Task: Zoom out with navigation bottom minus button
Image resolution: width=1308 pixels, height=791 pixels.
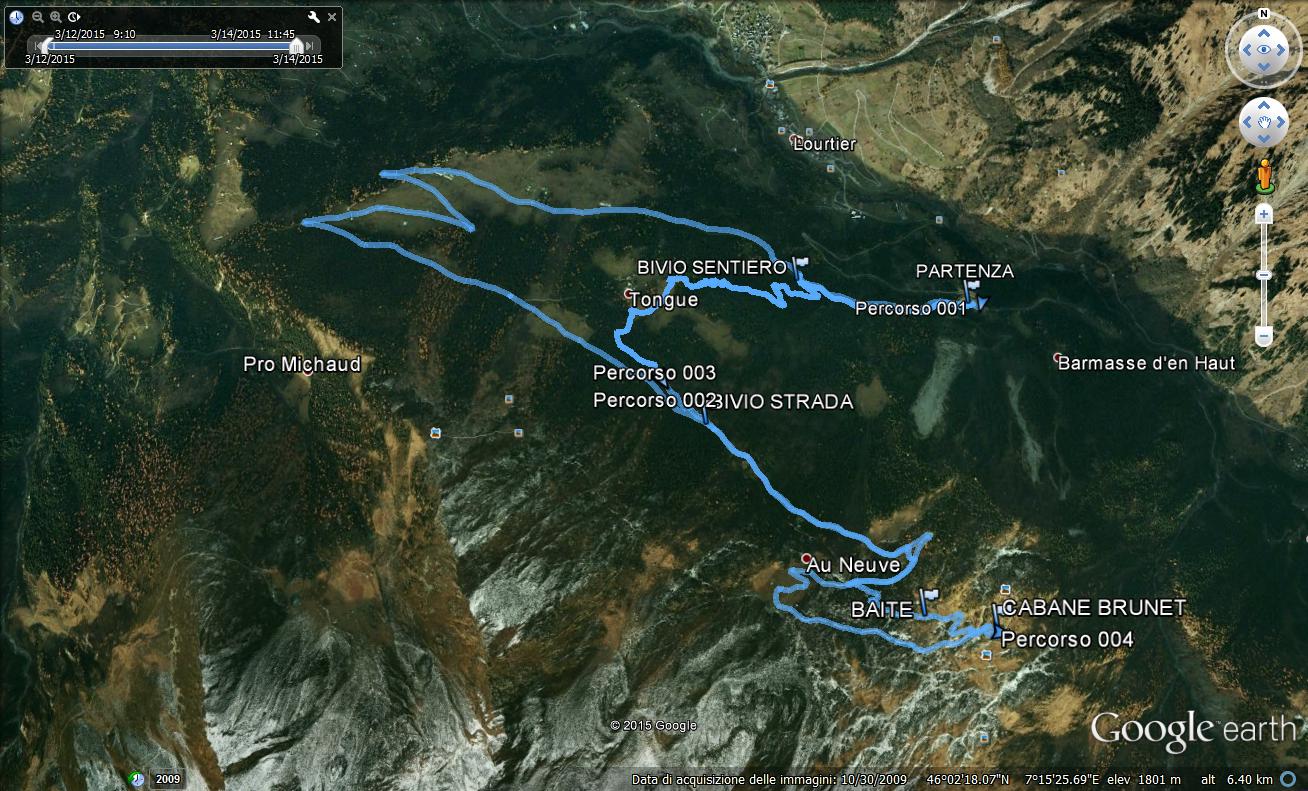Action: 1264,337
